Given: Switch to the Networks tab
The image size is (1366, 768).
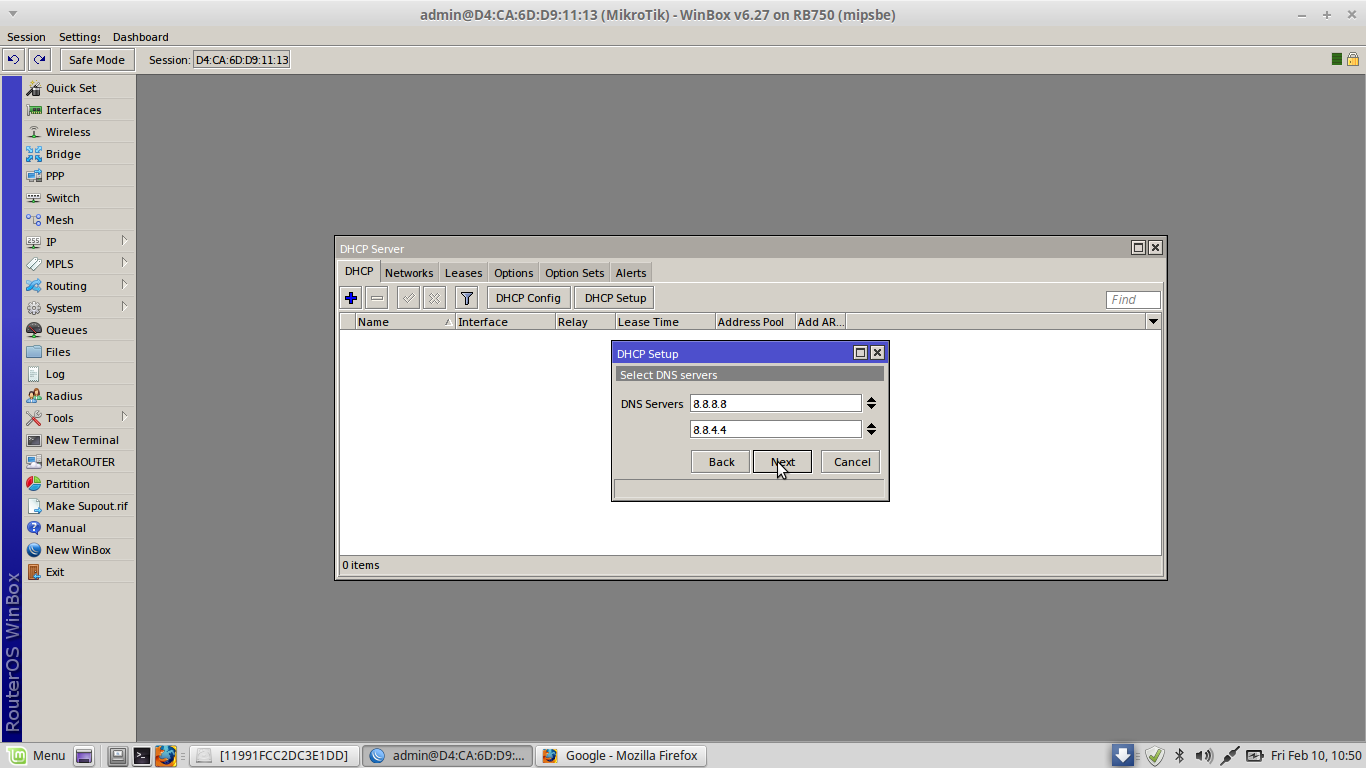Looking at the screenshot, I should [x=409, y=273].
